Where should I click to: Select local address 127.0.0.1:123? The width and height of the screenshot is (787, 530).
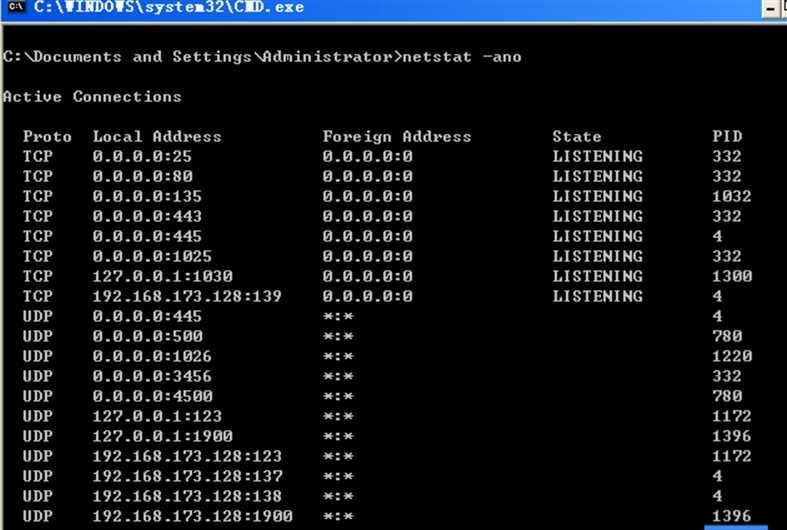click(x=157, y=416)
